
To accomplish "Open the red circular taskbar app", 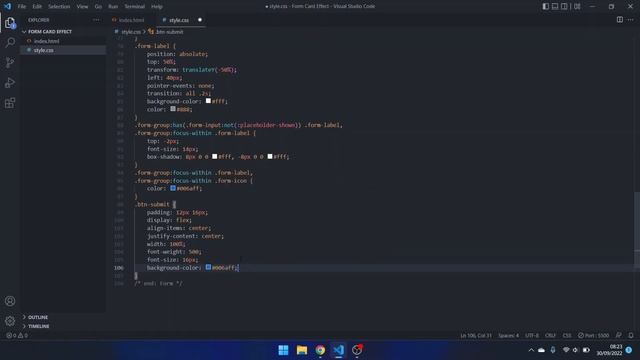I will pos(357,350).
